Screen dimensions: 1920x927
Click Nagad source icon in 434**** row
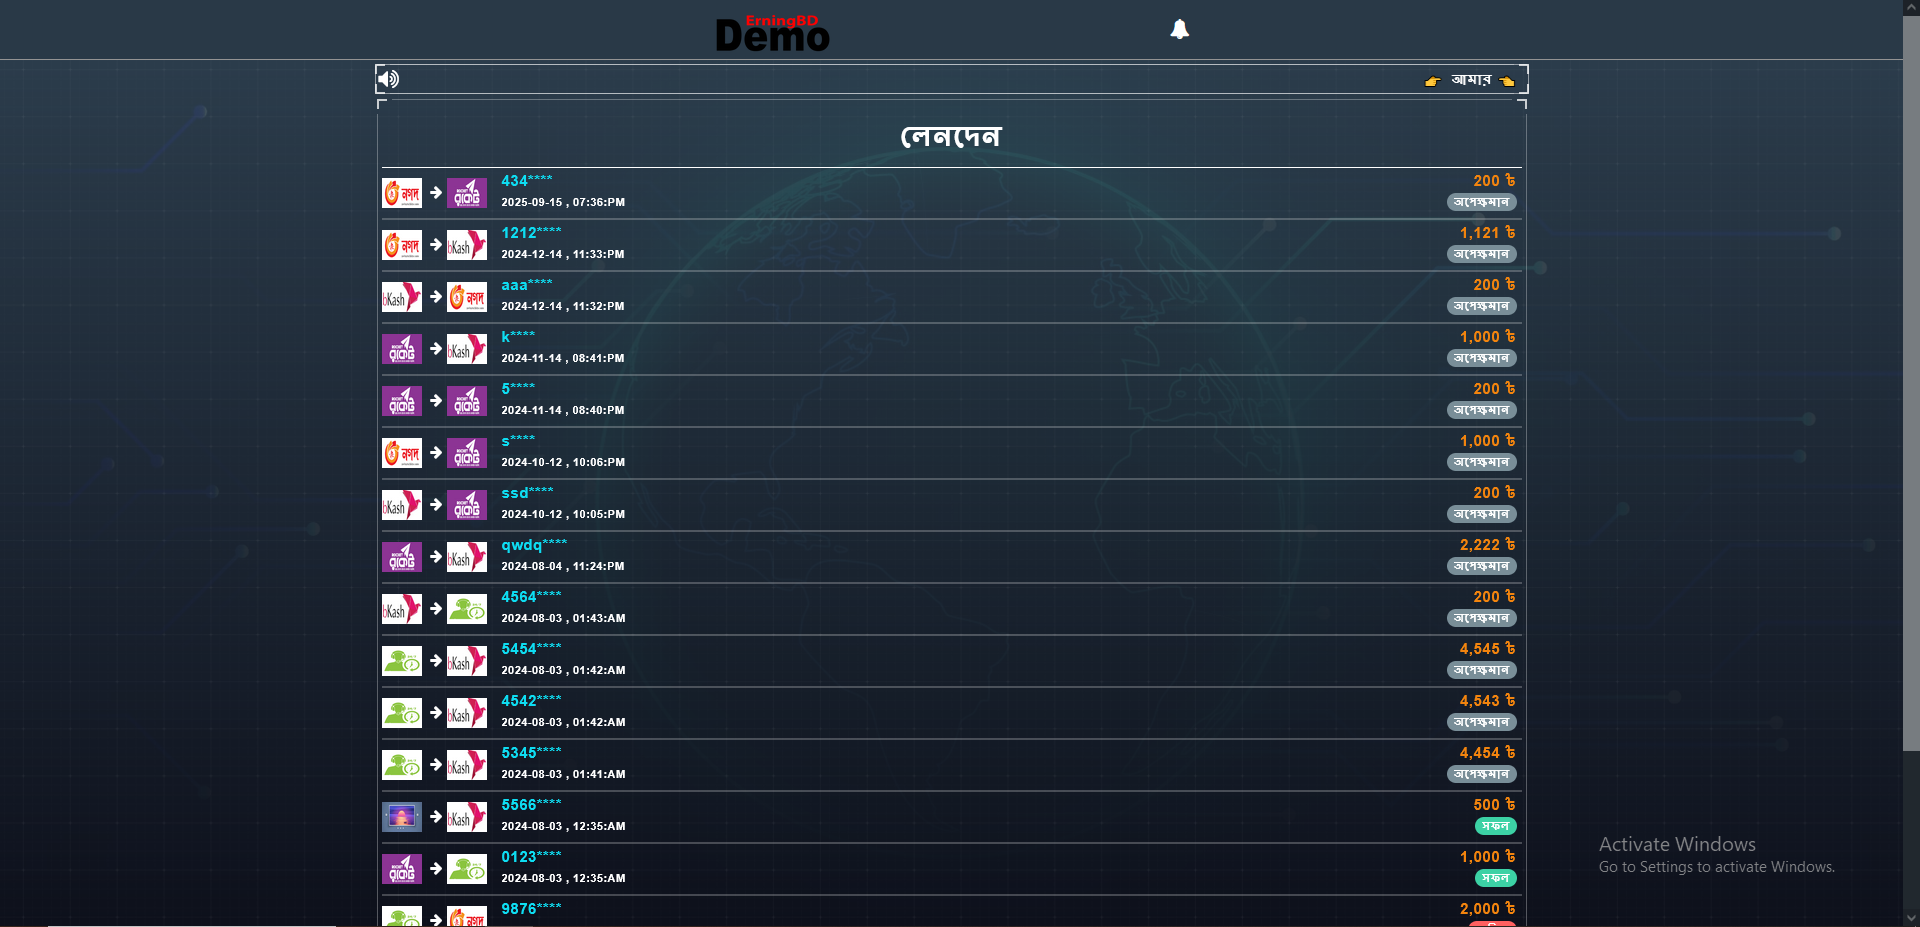[x=402, y=193]
